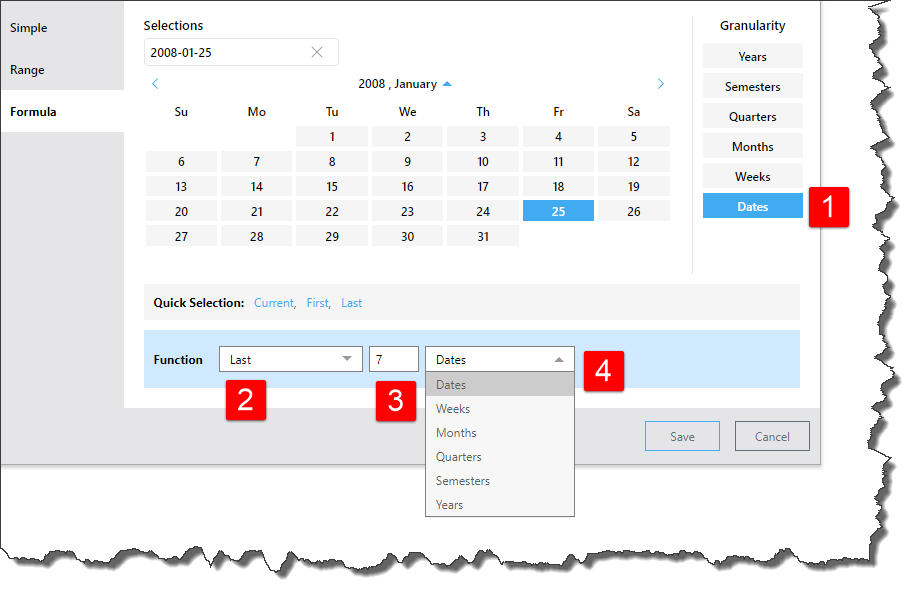Clear the 2008-01-25 selection with the X icon

click(x=317, y=52)
